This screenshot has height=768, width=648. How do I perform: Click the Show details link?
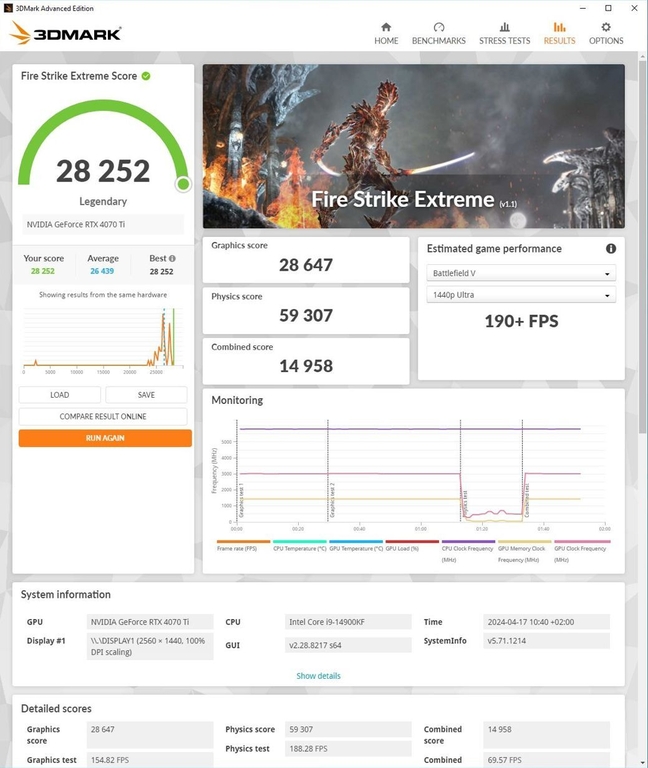(x=318, y=675)
